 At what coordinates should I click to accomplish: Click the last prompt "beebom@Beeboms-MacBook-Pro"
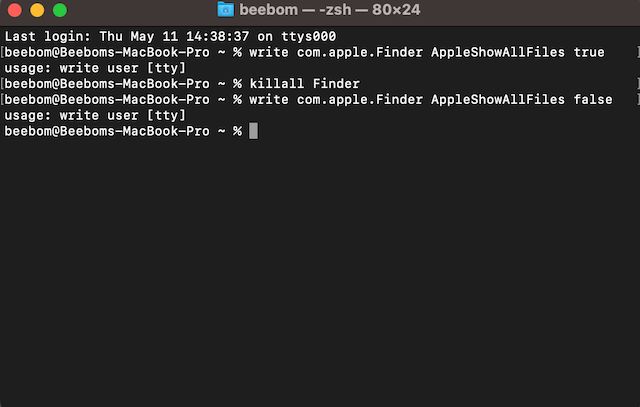107,132
